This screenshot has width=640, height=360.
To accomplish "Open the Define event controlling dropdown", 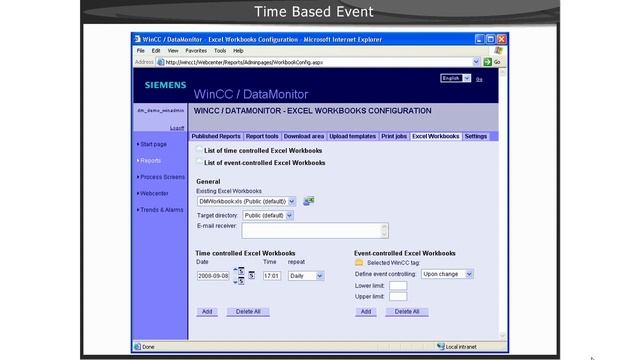I will click(x=469, y=274).
